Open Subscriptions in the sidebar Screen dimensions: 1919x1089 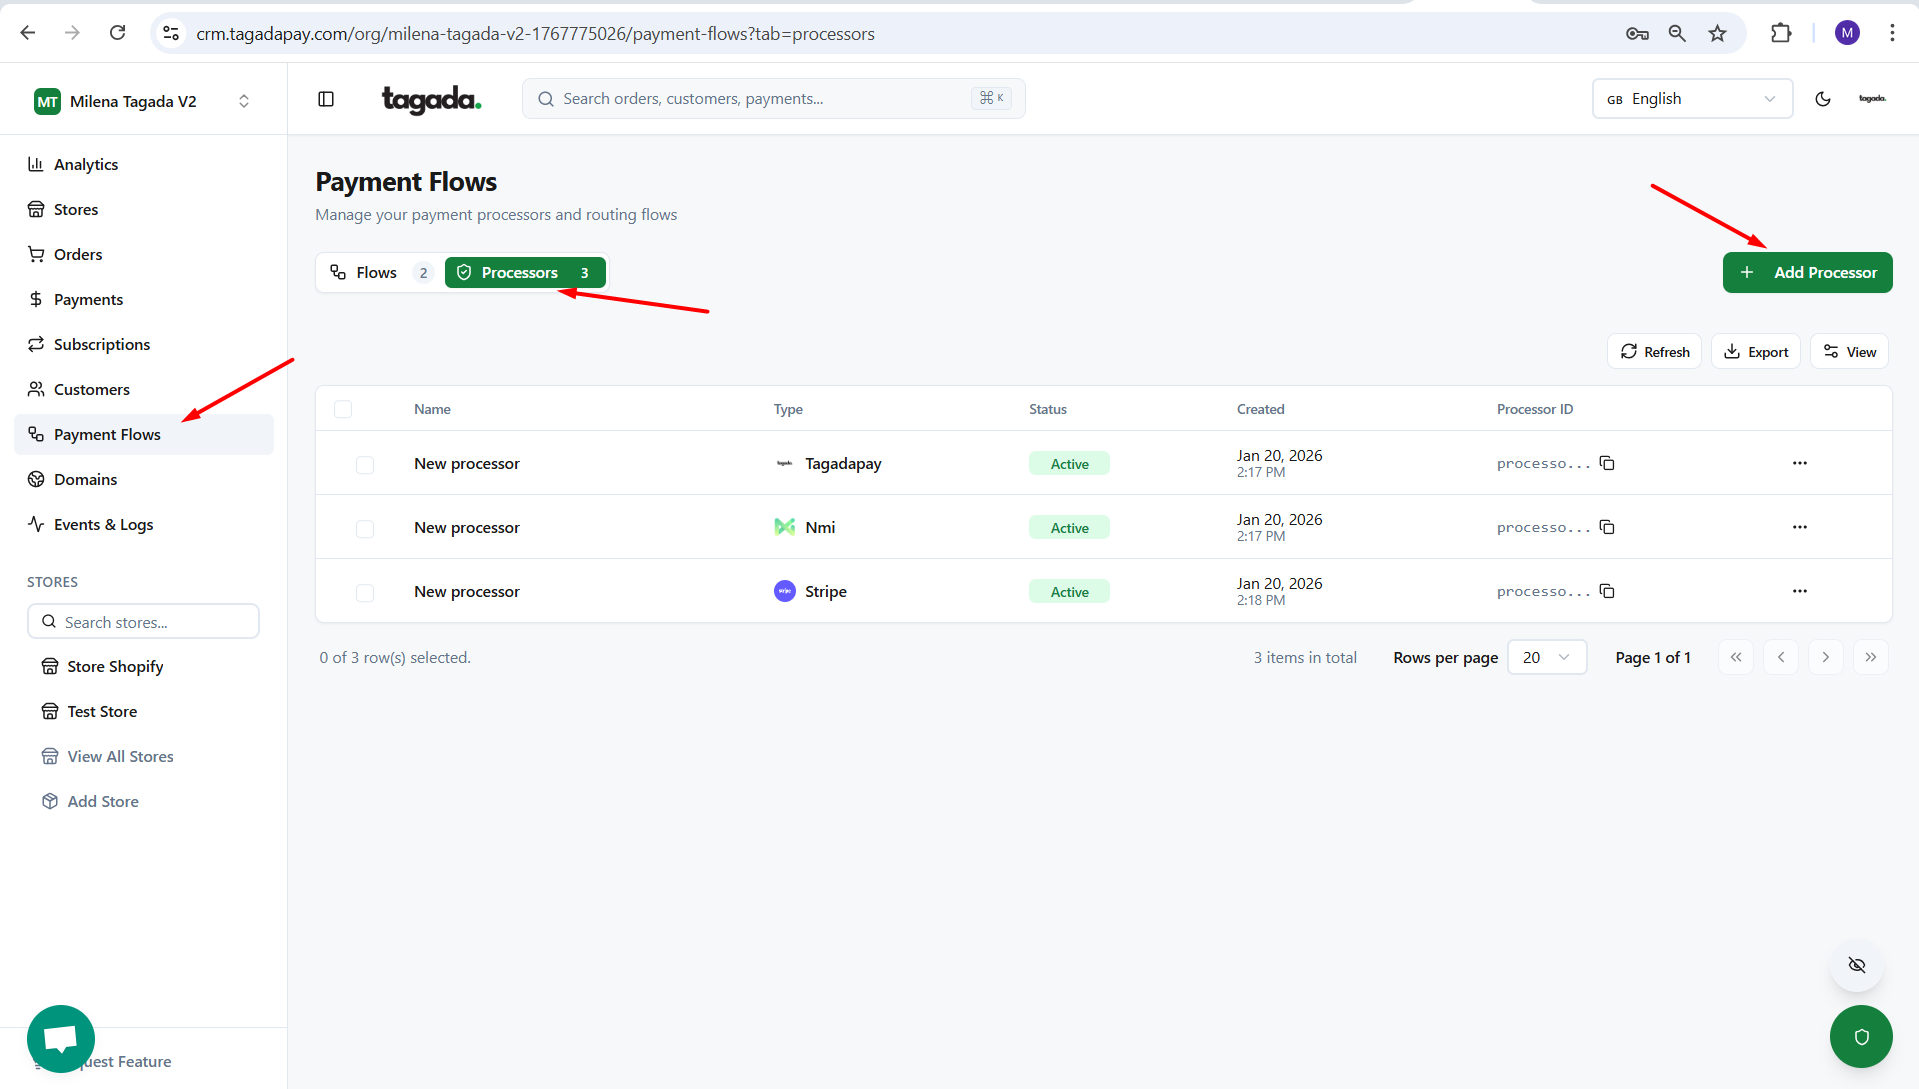(102, 344)
